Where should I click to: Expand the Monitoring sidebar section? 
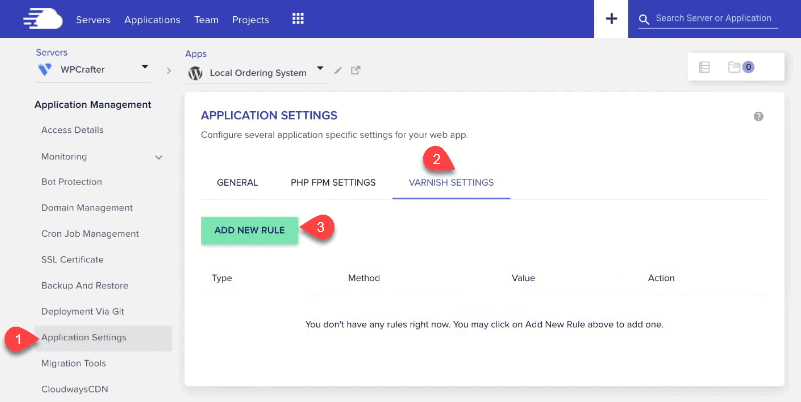(x=158, y=157)
